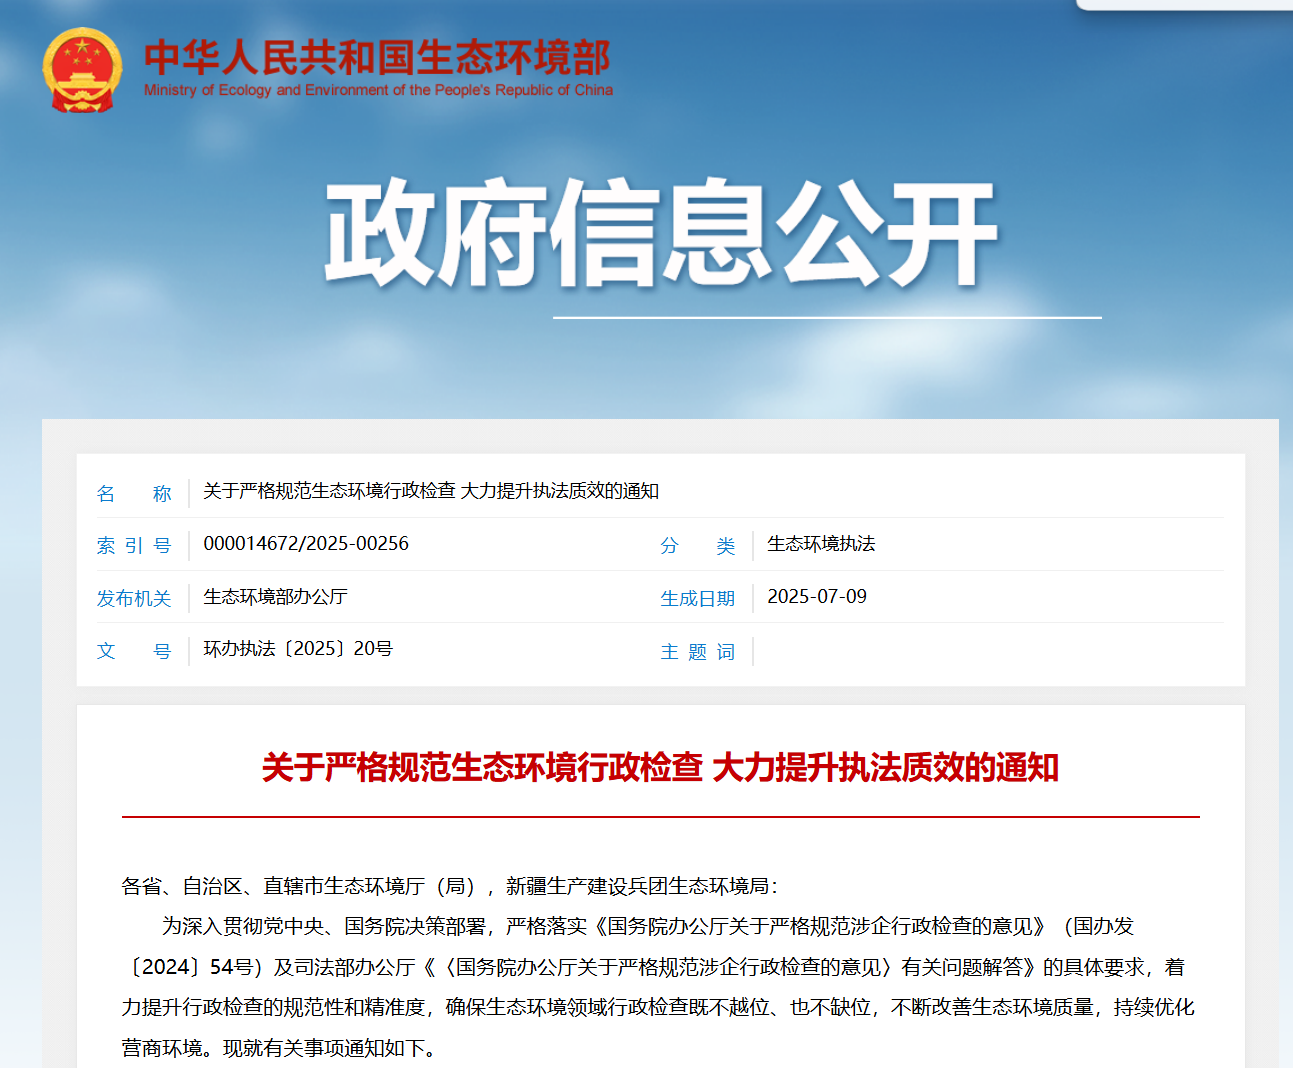Viewport: 1293px width, 1068px height.
Task: Click the English Ministry of Ecology text
Action: (x=378, y=90)
